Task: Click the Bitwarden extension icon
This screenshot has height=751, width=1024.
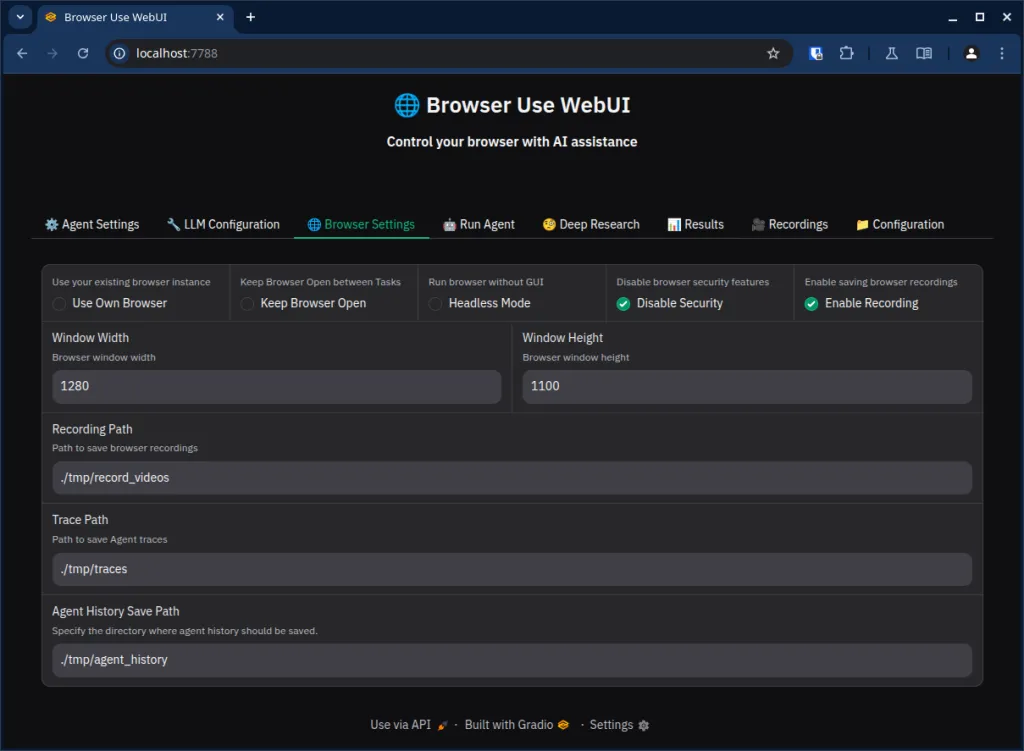Action: tap(816, 54)
